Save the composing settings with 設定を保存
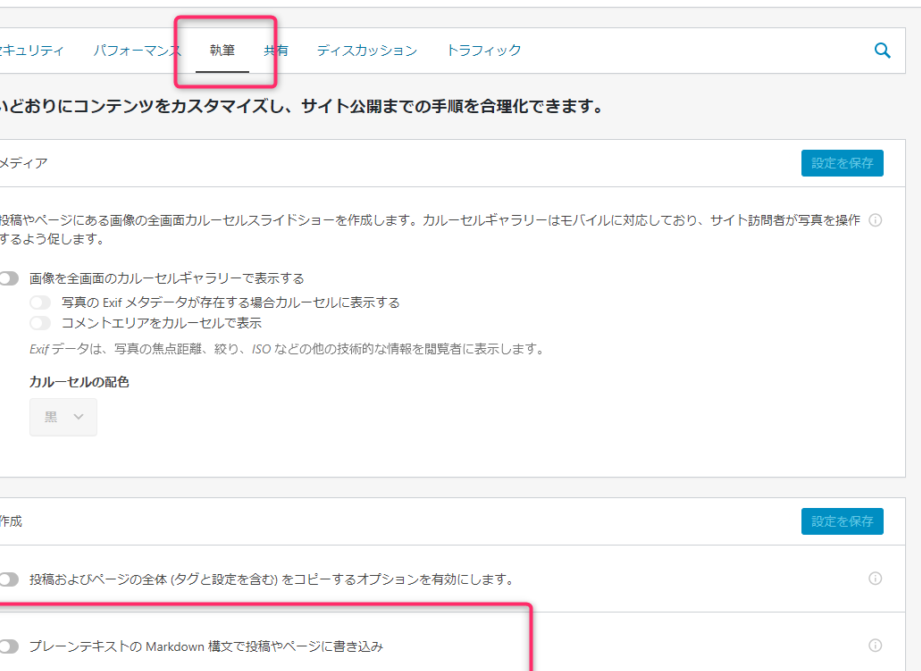The width and height of the screenshot is (921, 671). tap(842, 521)
